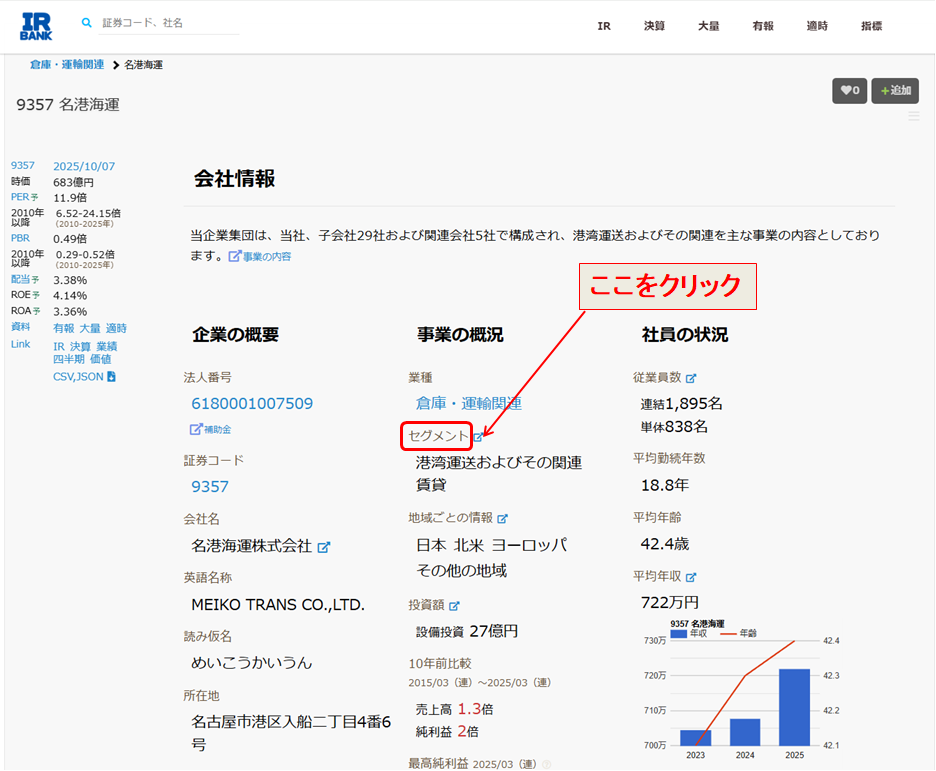The height and width of the screenshot is (771, 936).
Task: Click the 補助金 link under corporate number
Action: (211, 429)
